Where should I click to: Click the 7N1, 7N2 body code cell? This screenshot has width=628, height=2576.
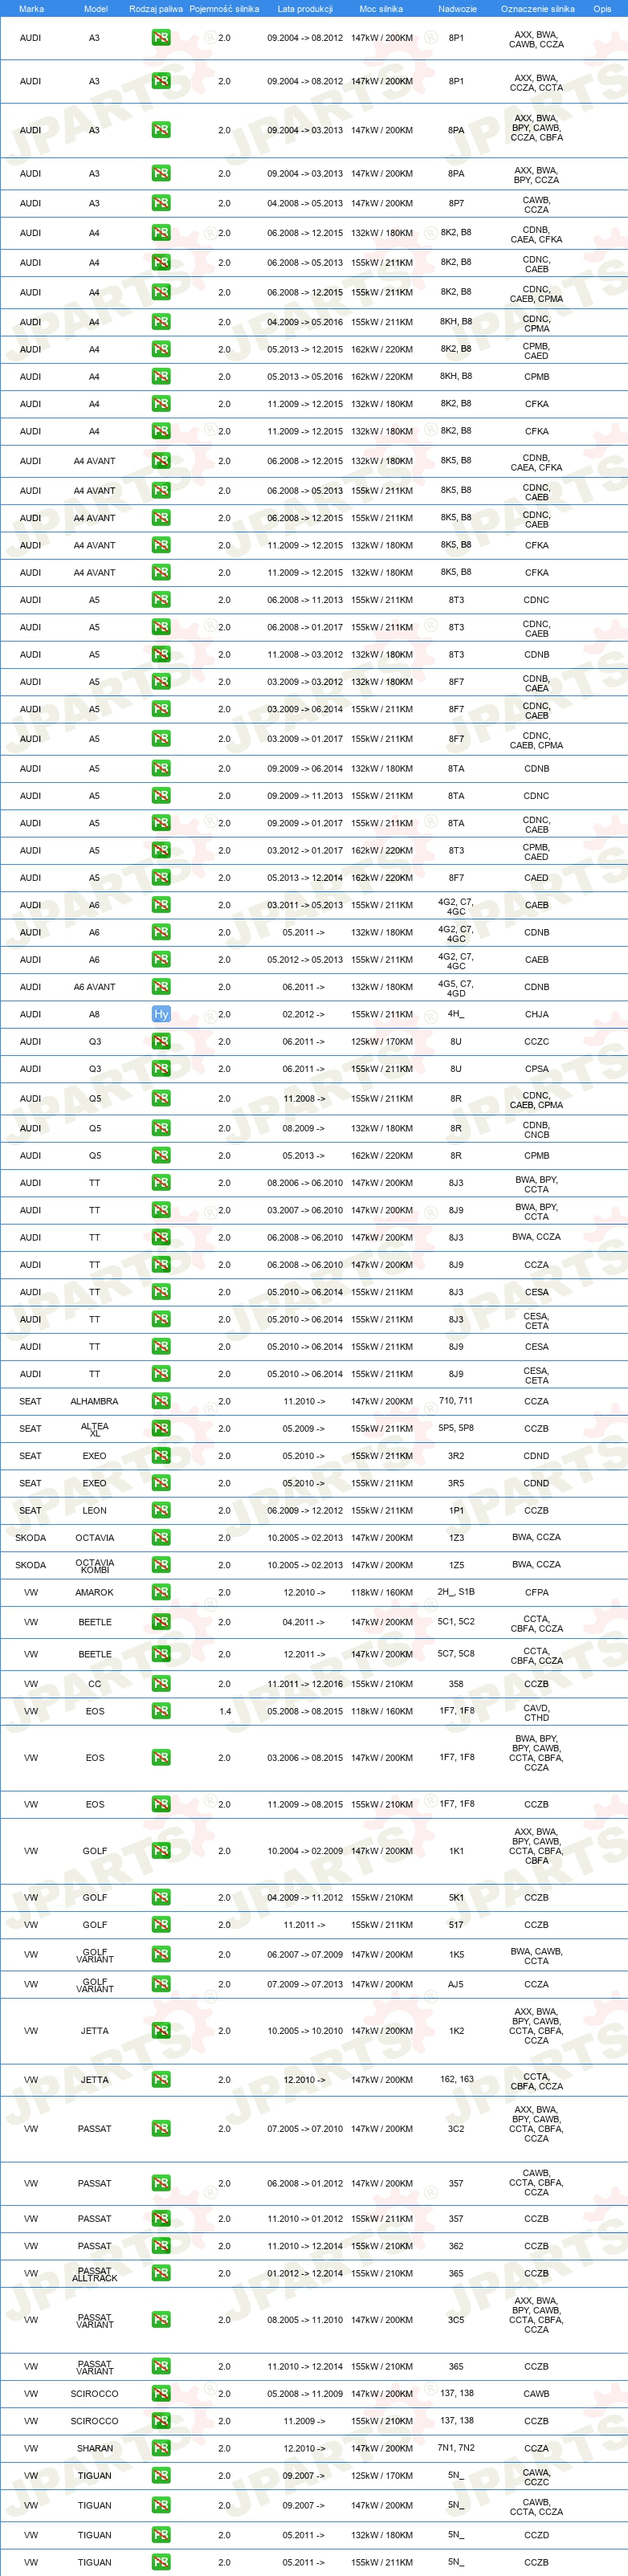click(456, 2447)
